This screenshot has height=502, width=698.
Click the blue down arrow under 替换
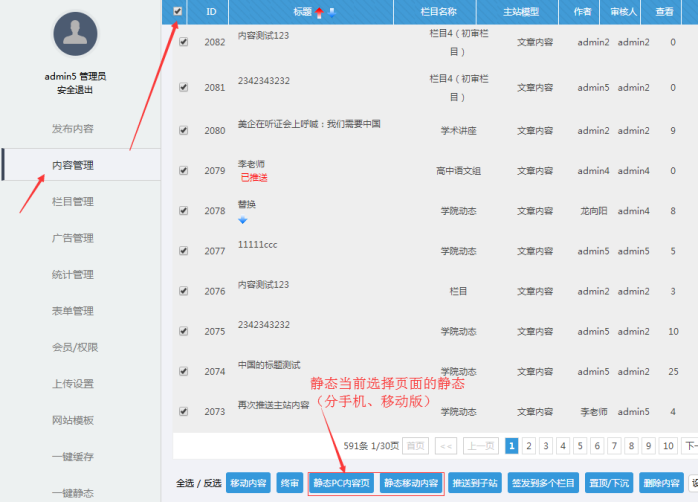pyautogui.click(x=242, y=220)
